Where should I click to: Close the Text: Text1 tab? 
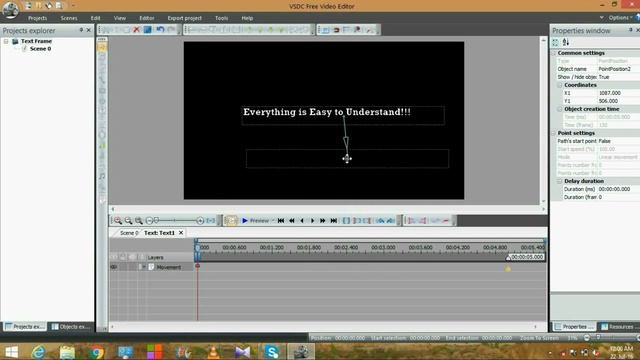pyautogui.click(x=181, y=233)
